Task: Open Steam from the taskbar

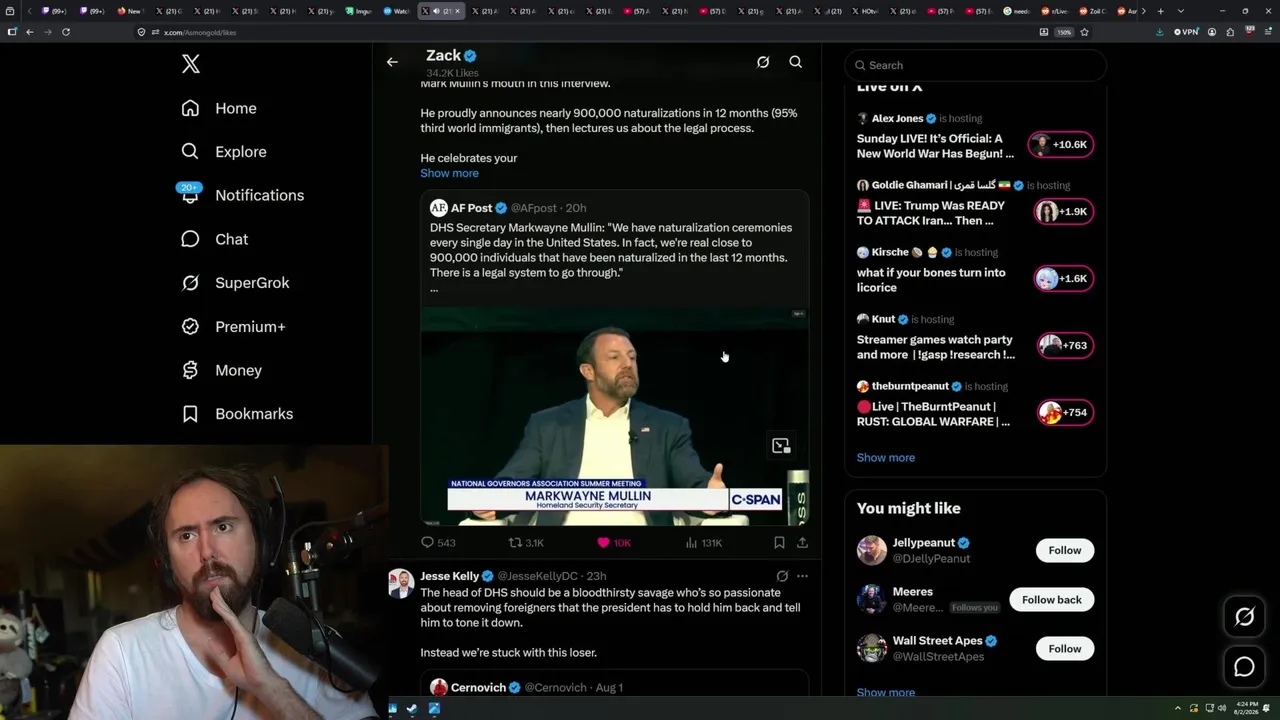Action: coord(412,709)
